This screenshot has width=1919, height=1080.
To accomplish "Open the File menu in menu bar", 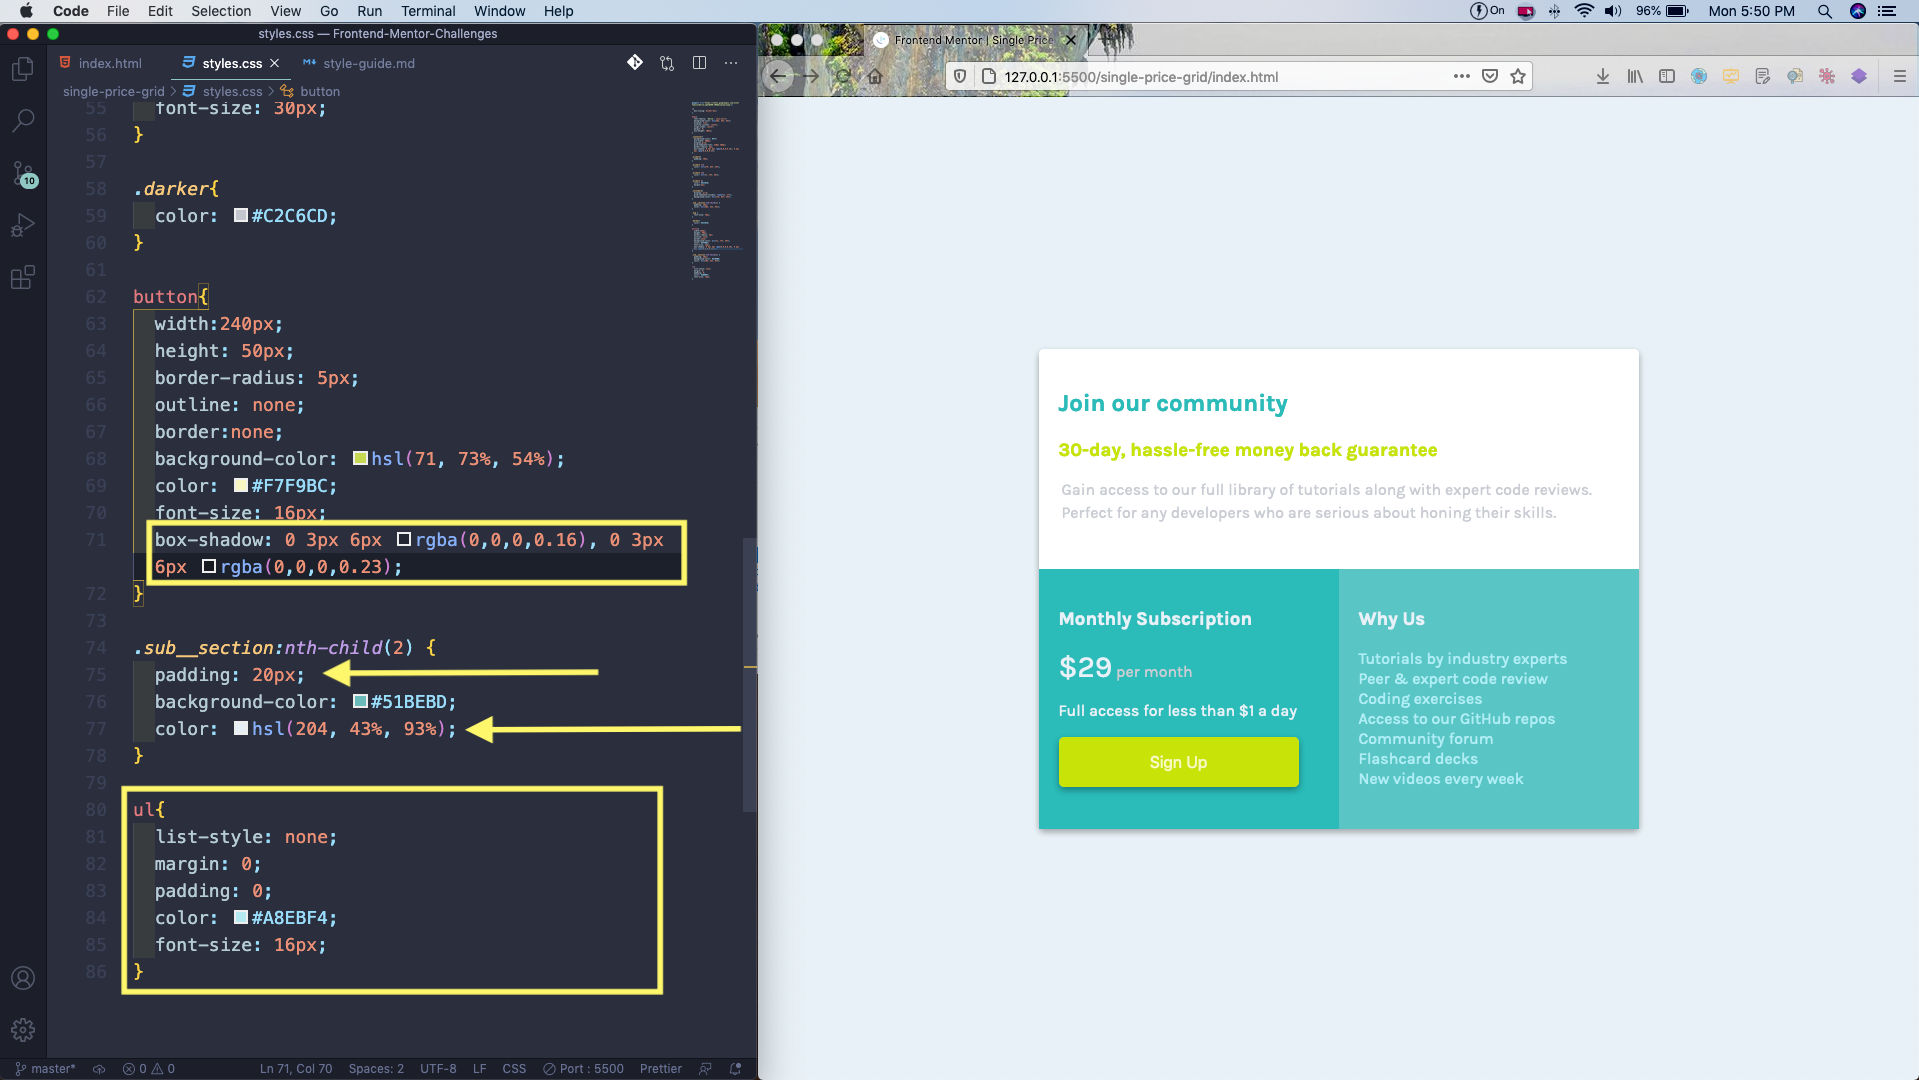I will 118,11.
